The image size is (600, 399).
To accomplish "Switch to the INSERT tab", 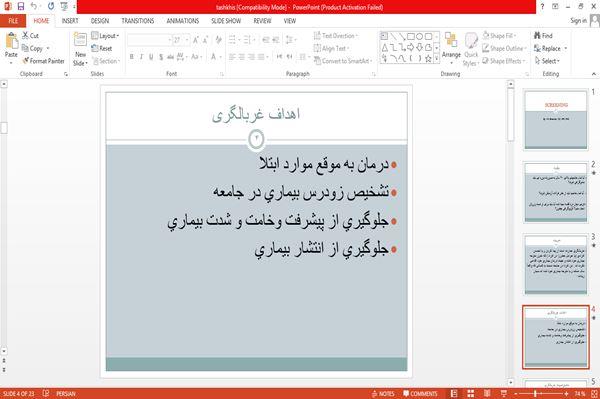I will (x=70, y=21).
